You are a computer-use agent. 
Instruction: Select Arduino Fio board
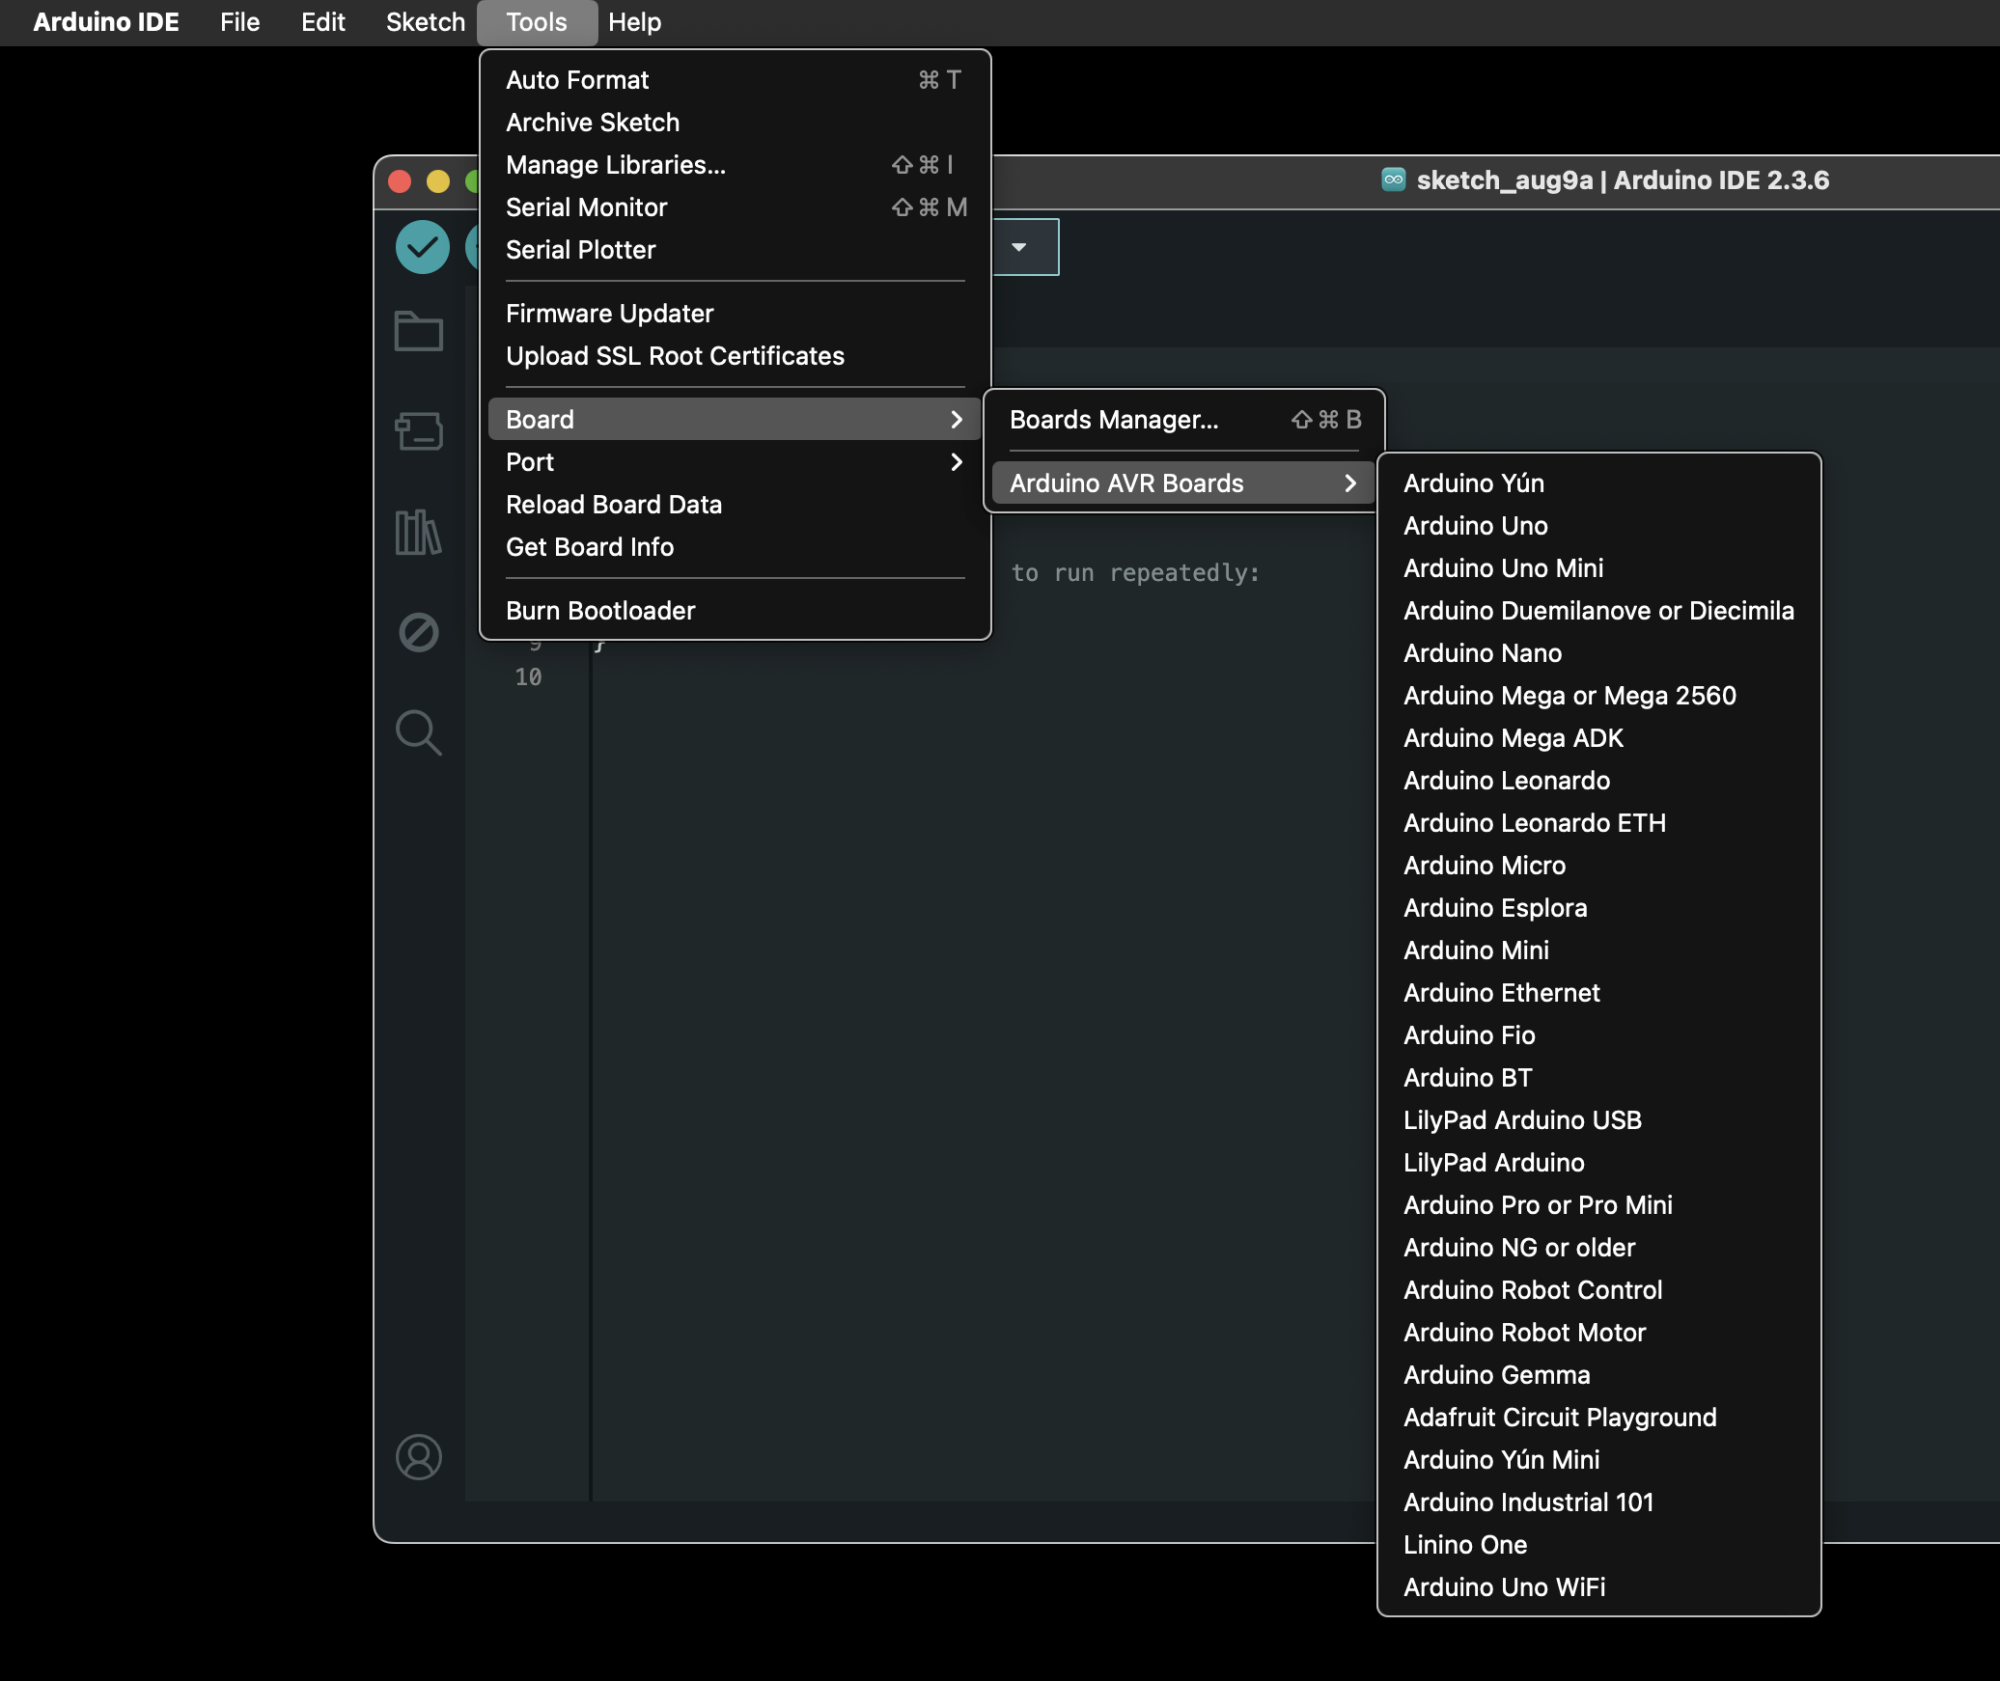tap(1598, 1035)
